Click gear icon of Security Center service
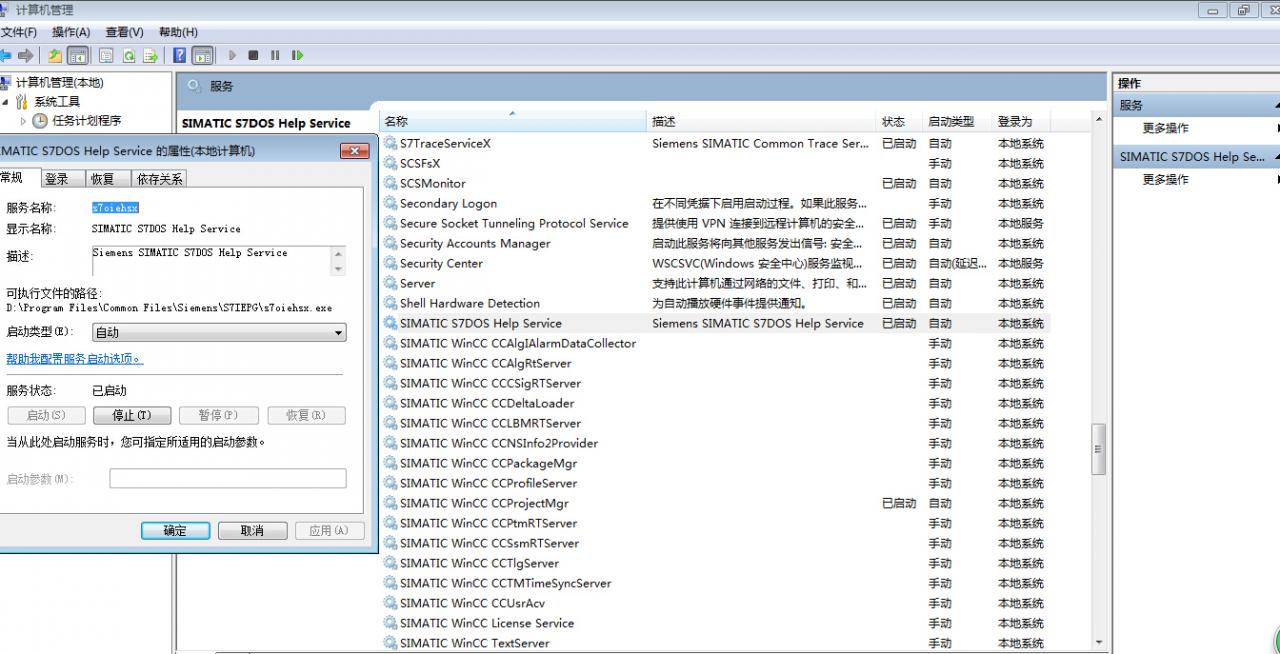This screenshot has height=654, width=1280. click(390, 263)
